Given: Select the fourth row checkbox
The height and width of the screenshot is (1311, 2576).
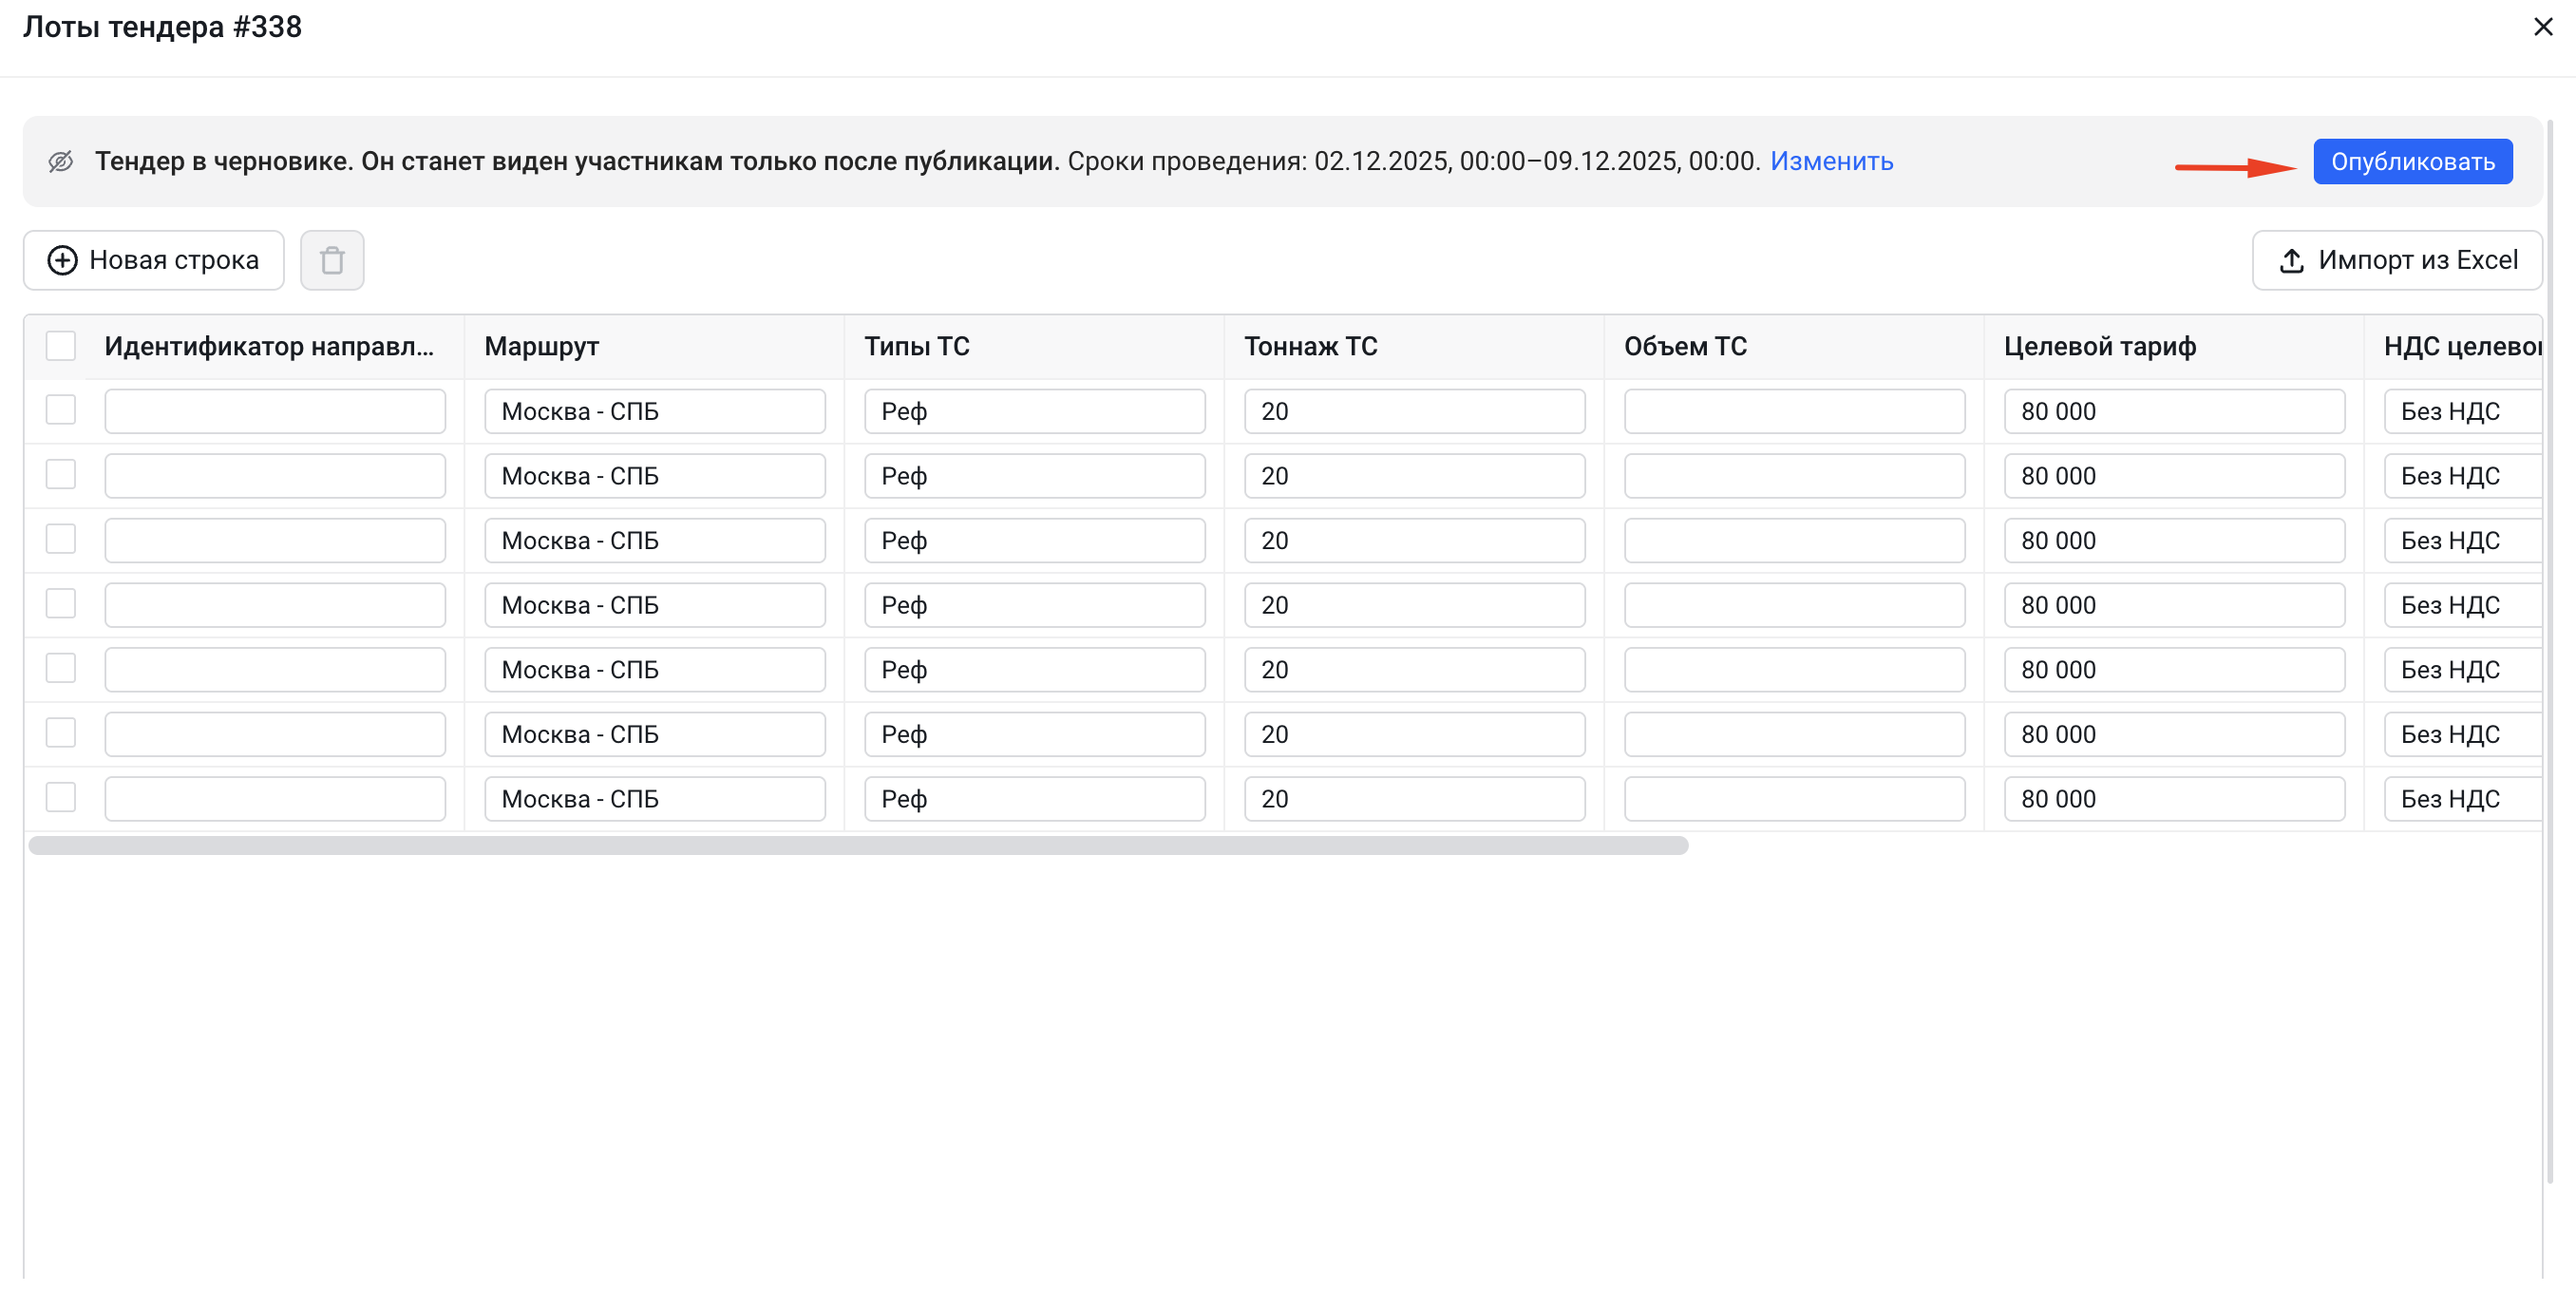Looking at the screenshot, I should [61, 604].
